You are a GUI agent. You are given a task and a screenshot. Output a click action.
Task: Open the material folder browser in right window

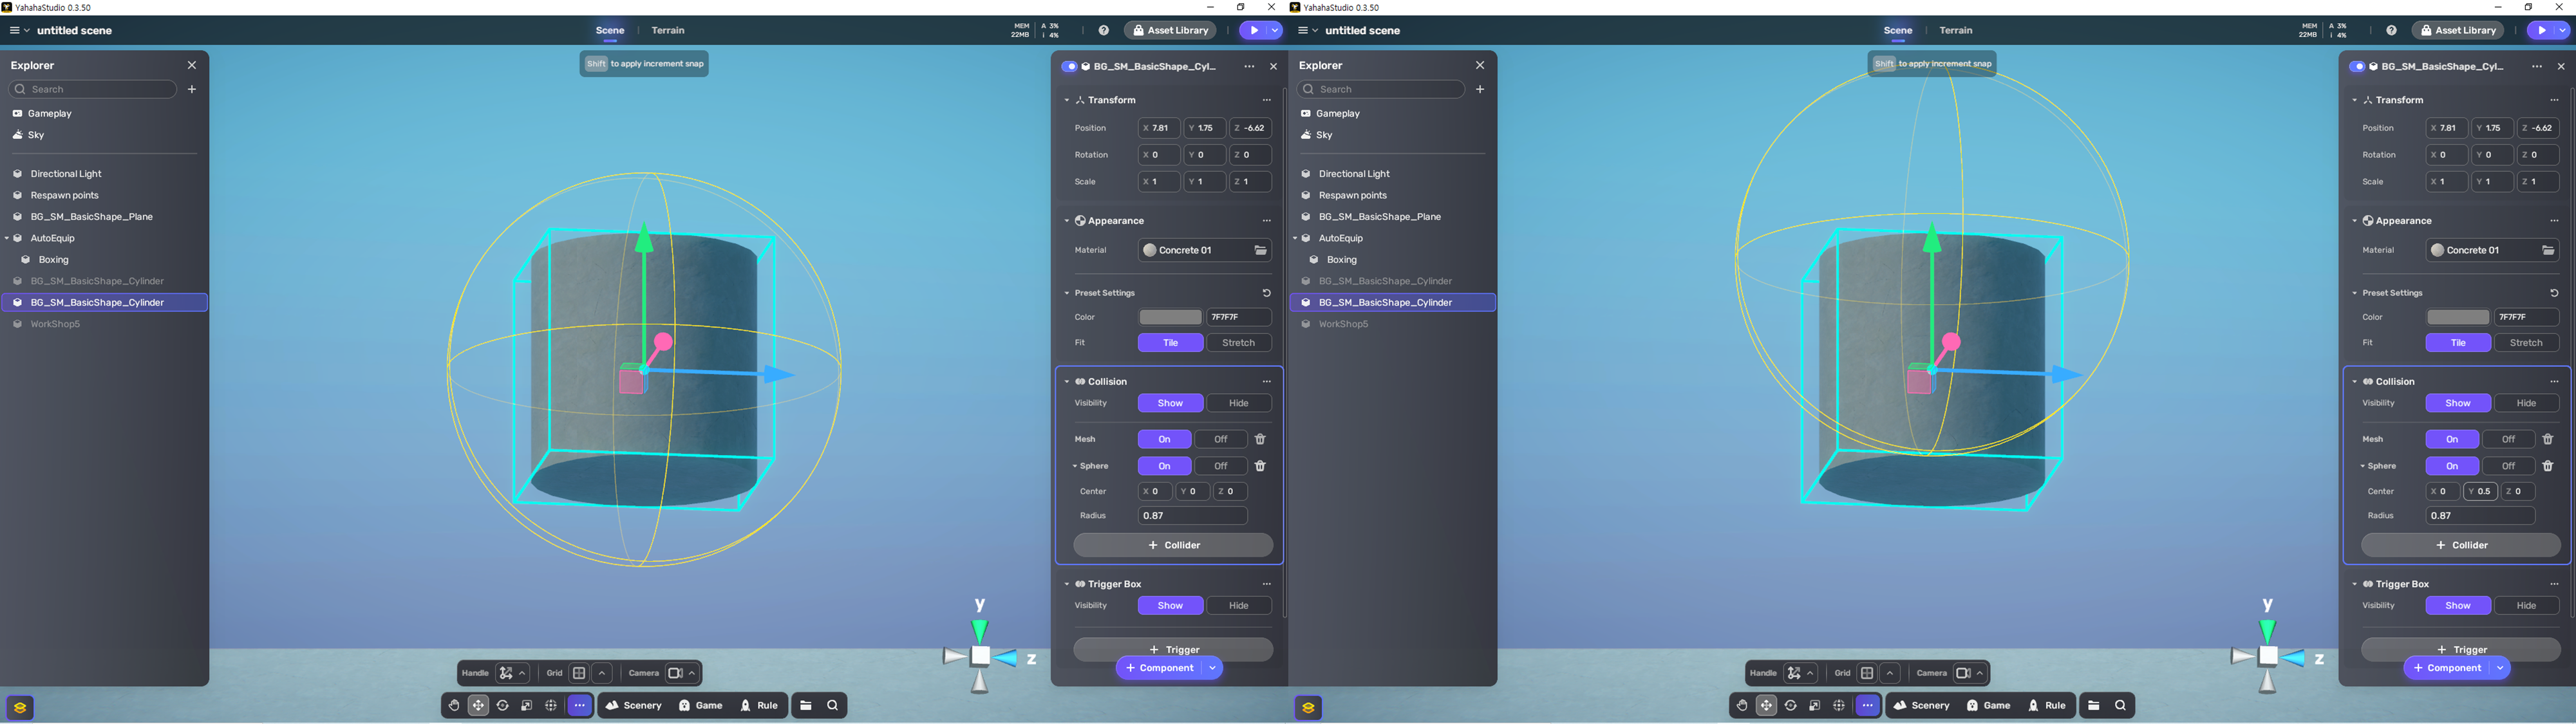pyautogui.click(x=2548, y=250)
